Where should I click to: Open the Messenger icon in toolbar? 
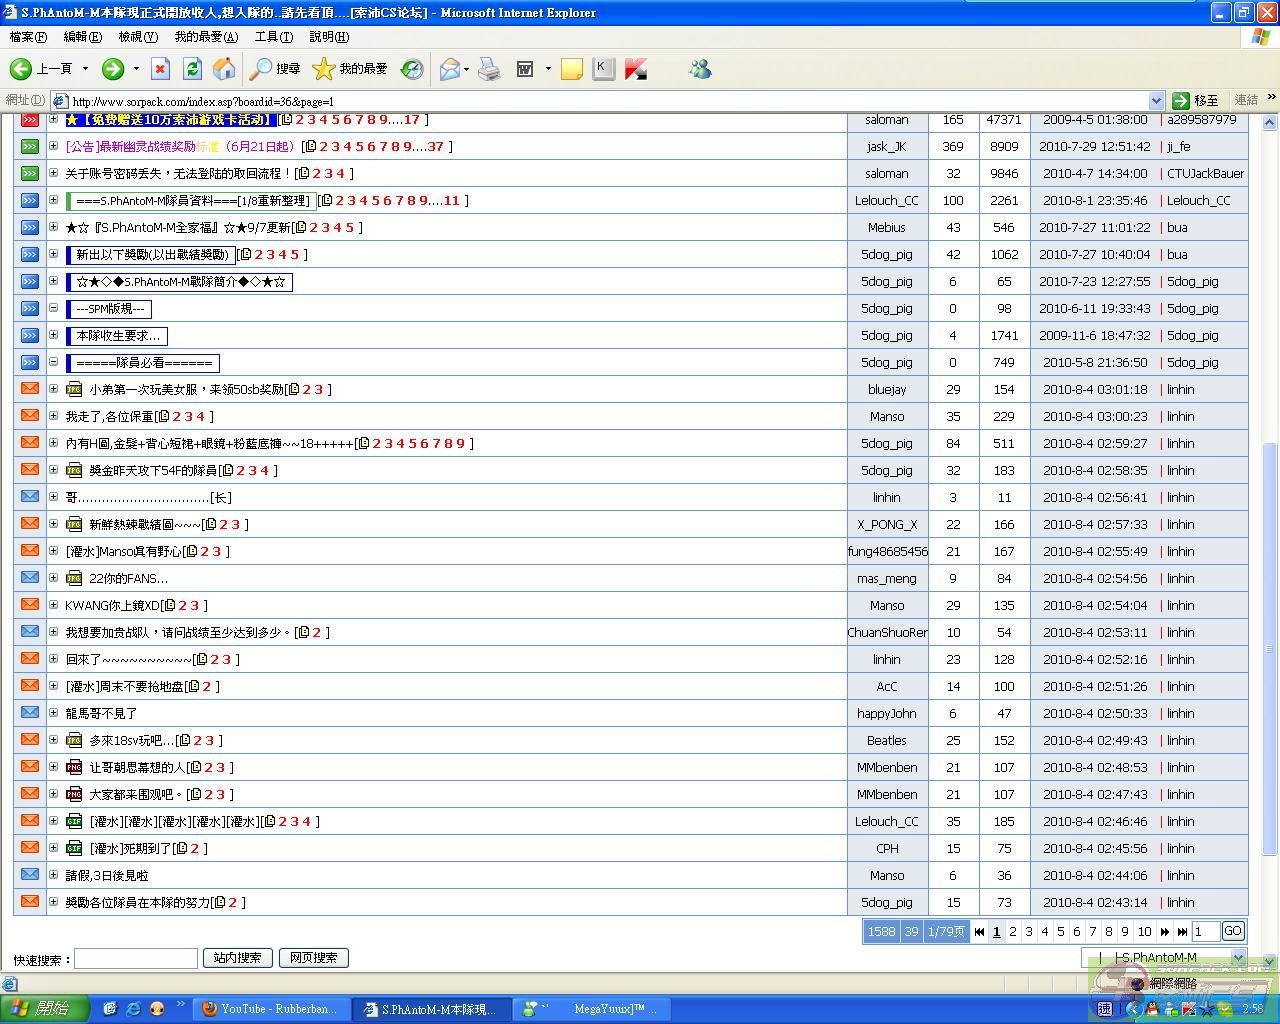(x=700, y=69)
